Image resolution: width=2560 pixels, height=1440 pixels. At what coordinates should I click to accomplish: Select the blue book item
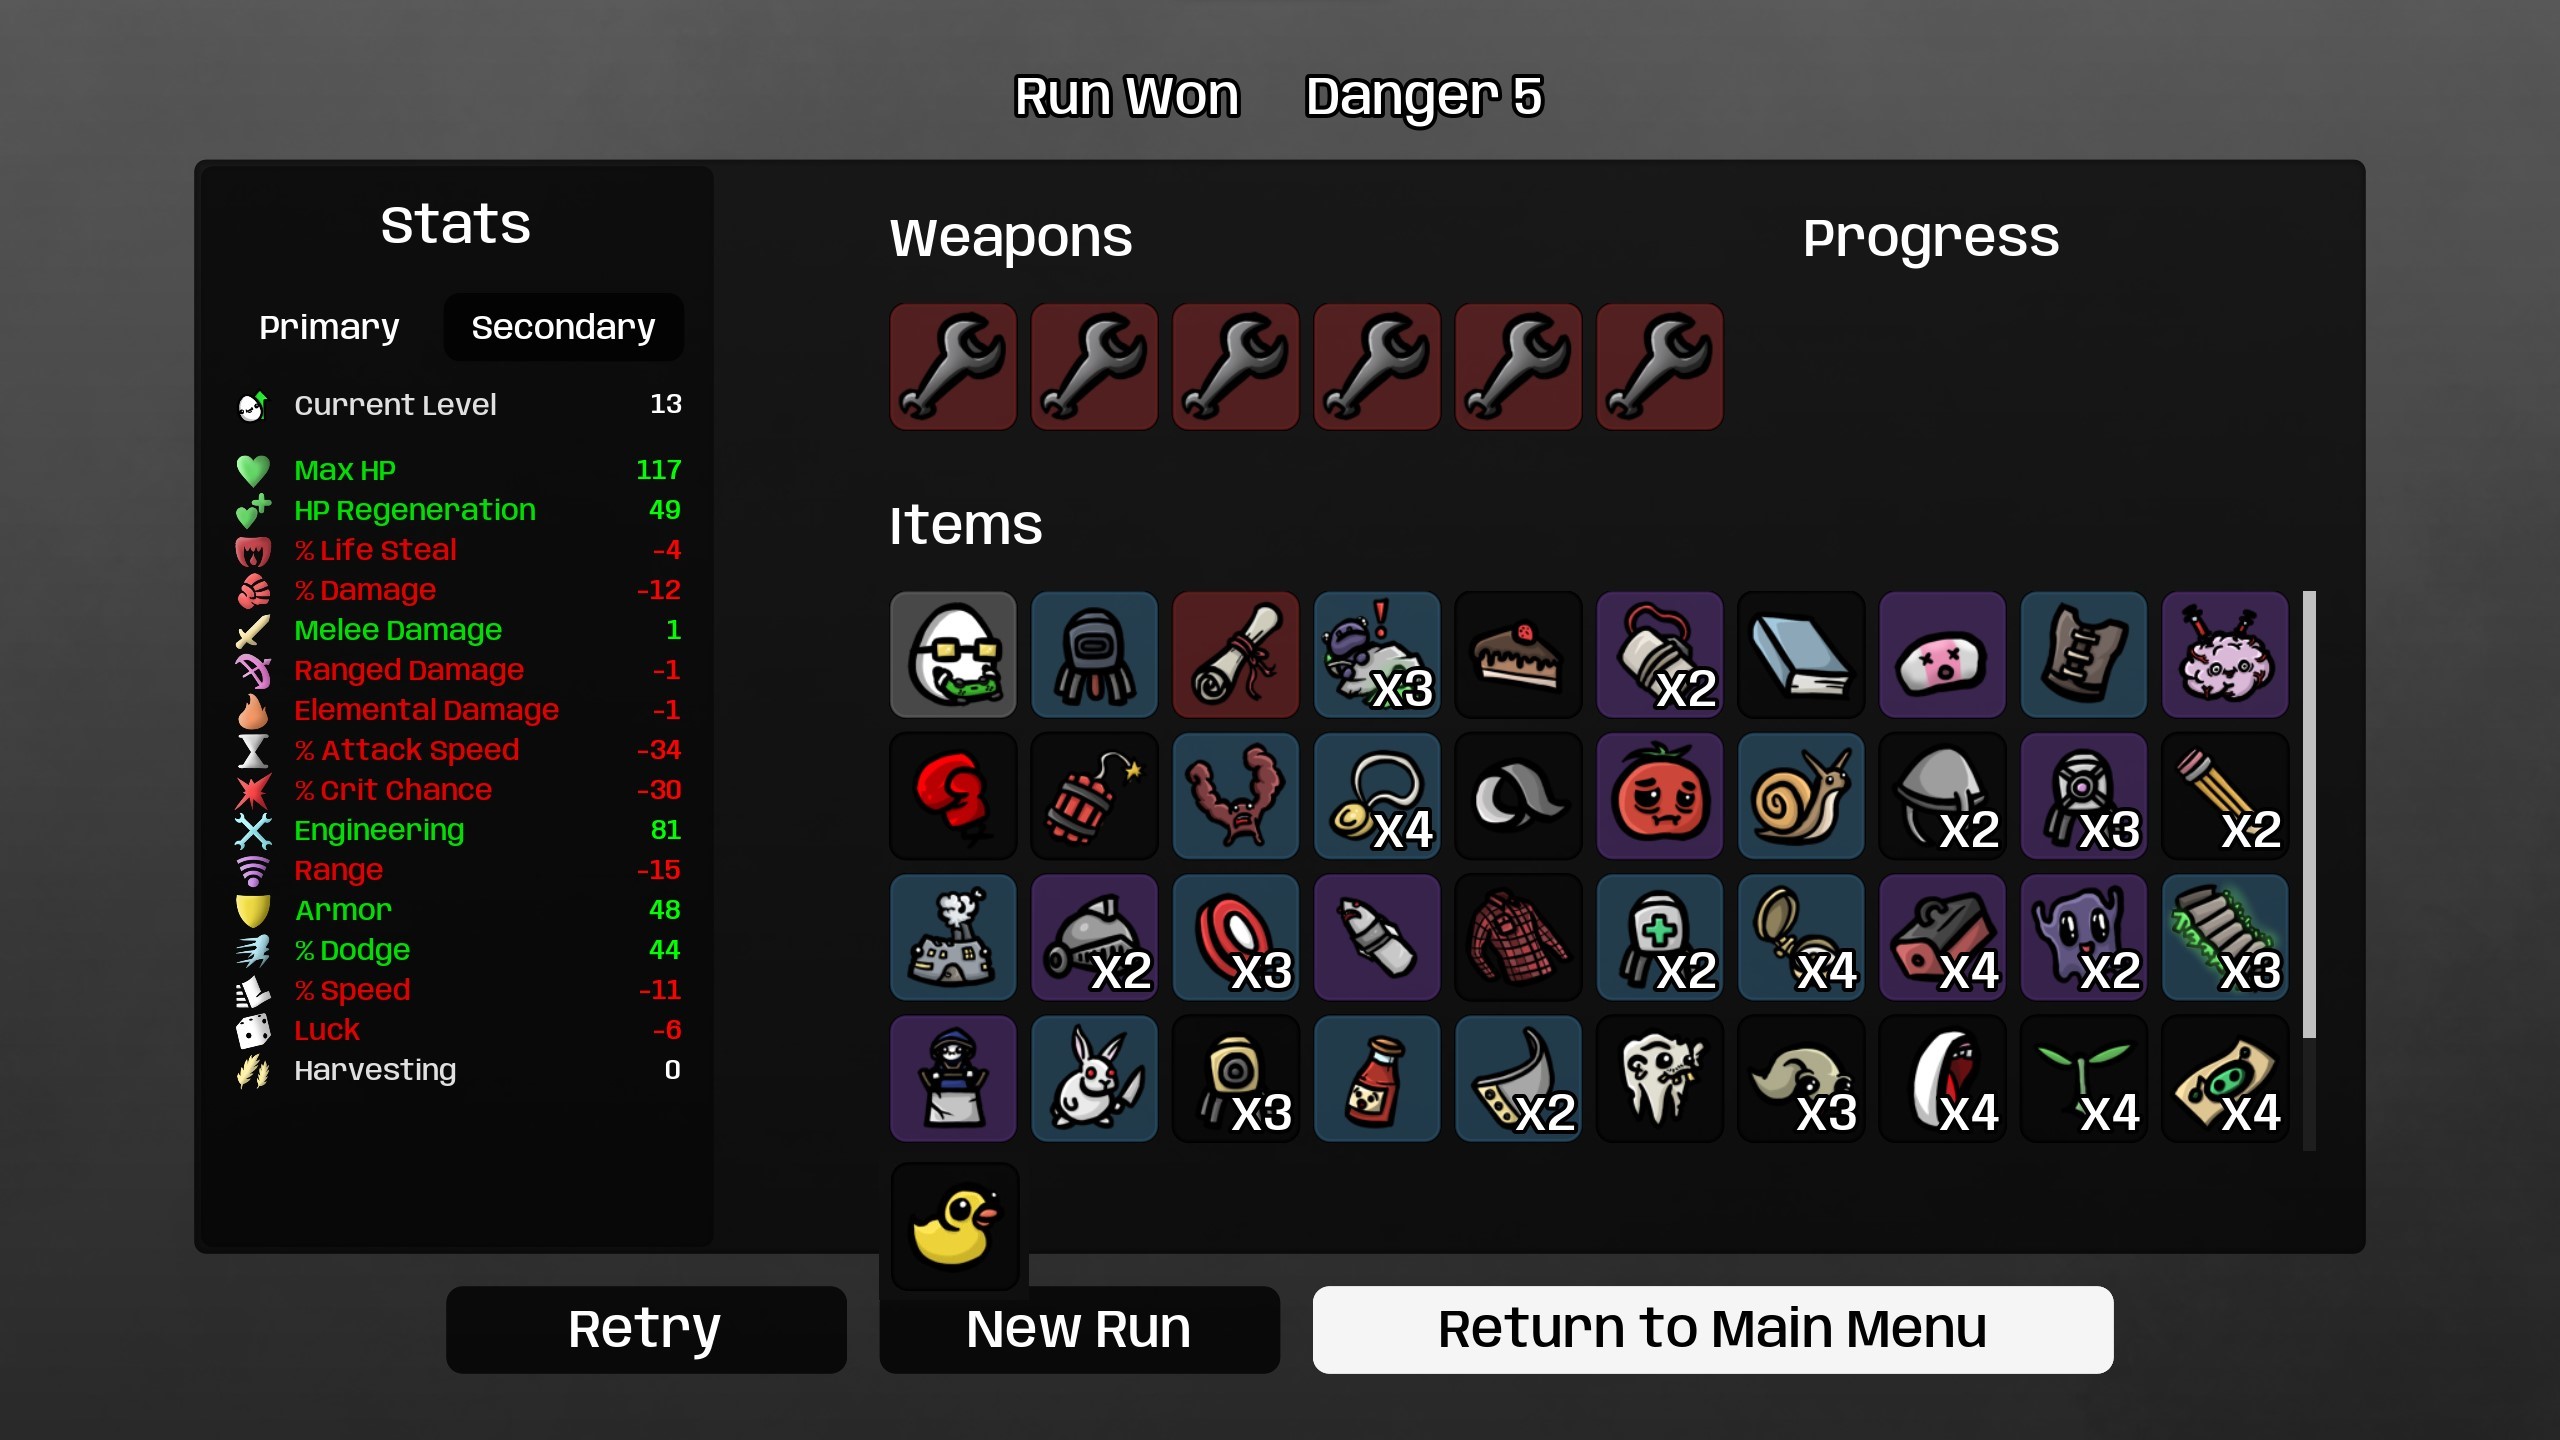(x=1801, y=655)
